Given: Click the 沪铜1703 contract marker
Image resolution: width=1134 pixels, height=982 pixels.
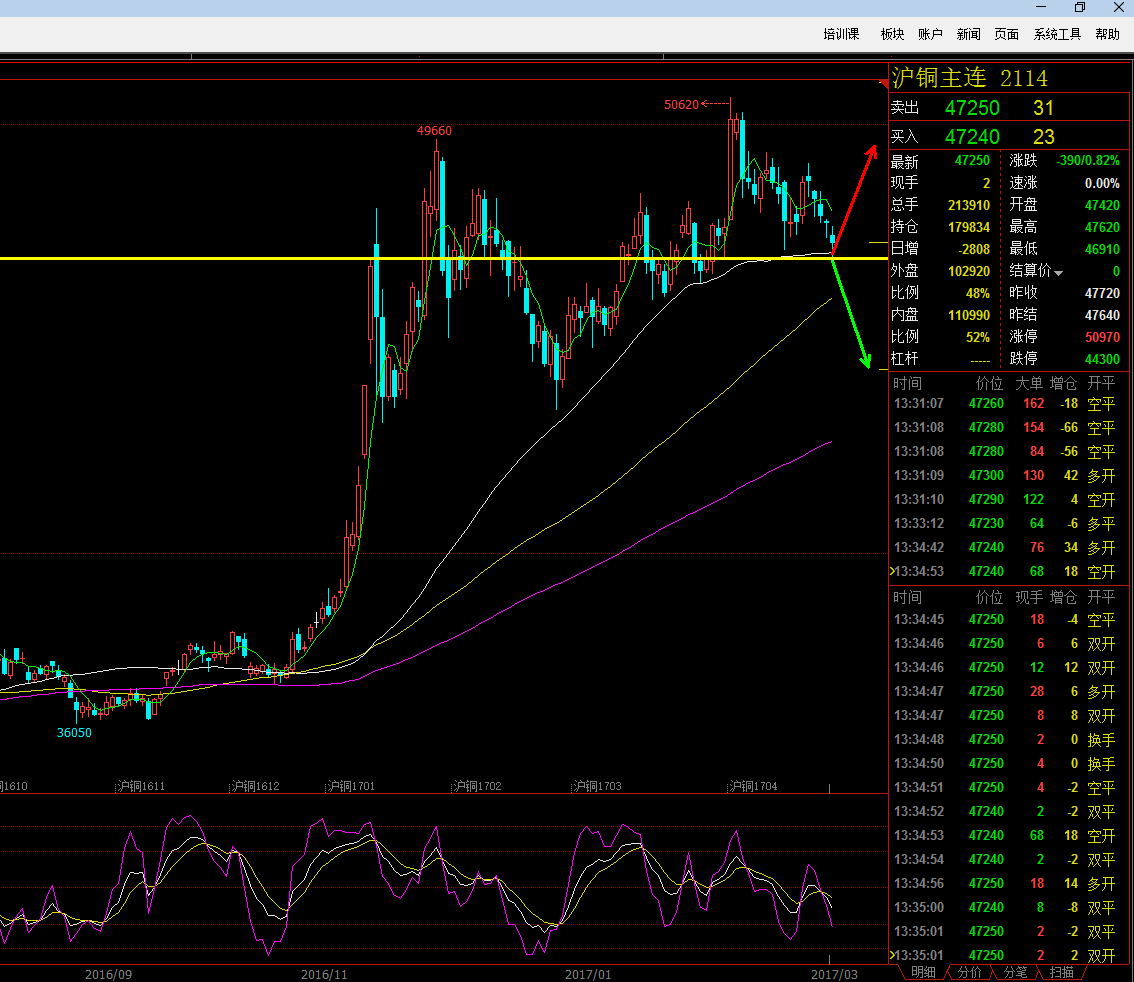Looking at the screenshot, I should pos(597,786).
